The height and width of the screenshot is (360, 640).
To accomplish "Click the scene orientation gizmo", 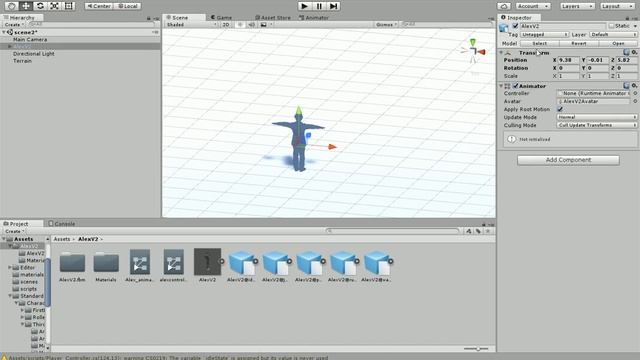I will click(473, 51).
